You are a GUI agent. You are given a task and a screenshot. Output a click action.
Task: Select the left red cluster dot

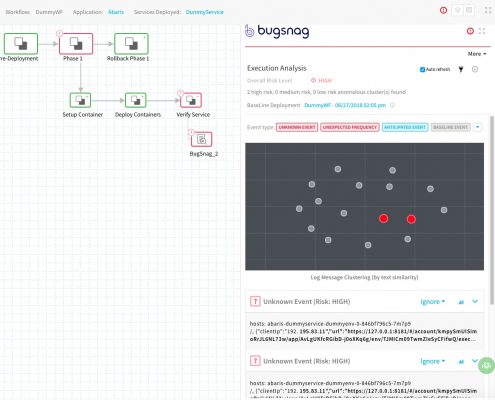[x=384, y=218]
